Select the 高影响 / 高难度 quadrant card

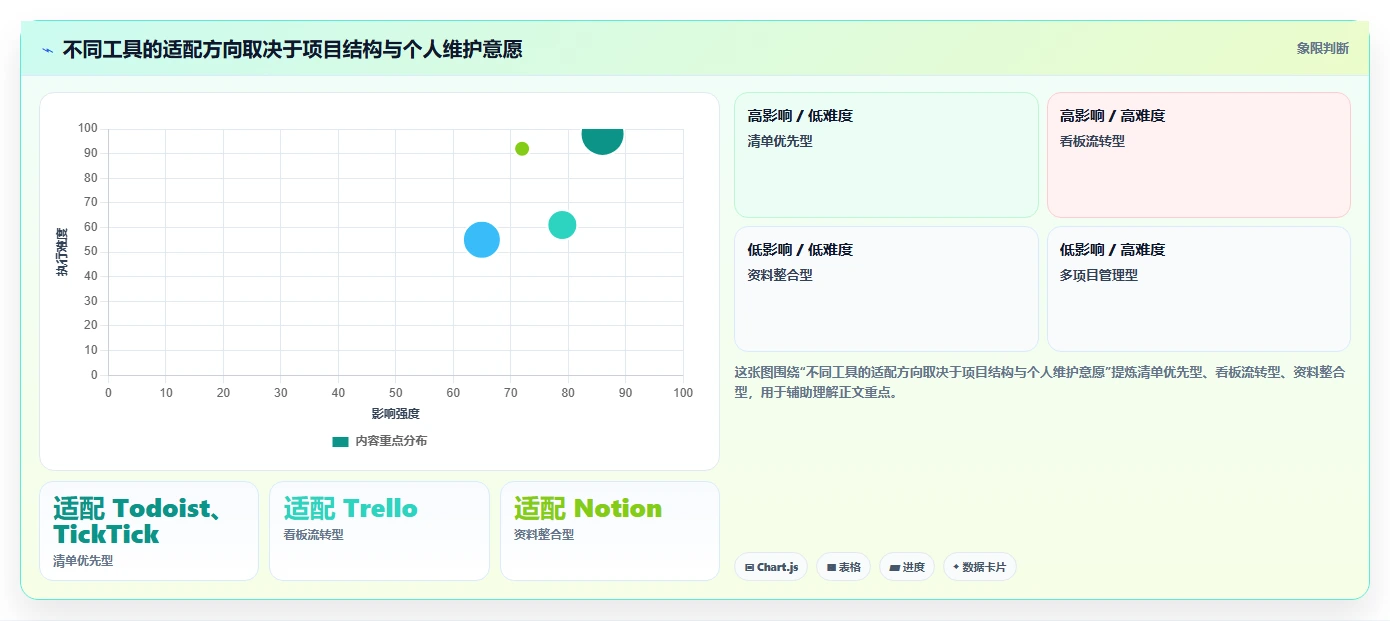pyautogui.click(x=1199, y=155)
